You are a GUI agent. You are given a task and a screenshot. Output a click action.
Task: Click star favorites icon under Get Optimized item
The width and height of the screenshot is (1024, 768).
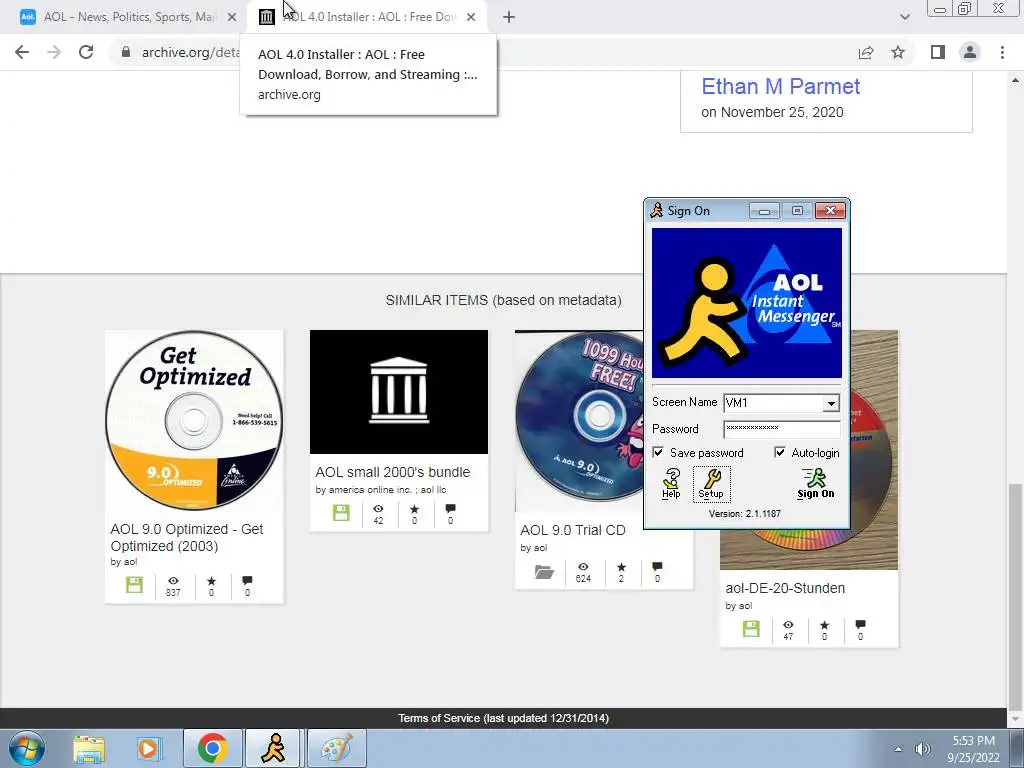tap(211, 581)
